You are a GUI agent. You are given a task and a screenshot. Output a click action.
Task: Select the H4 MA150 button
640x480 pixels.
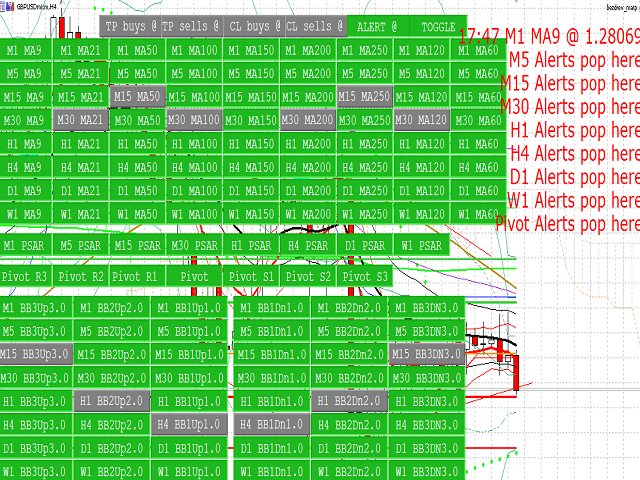tap(251, 167)
